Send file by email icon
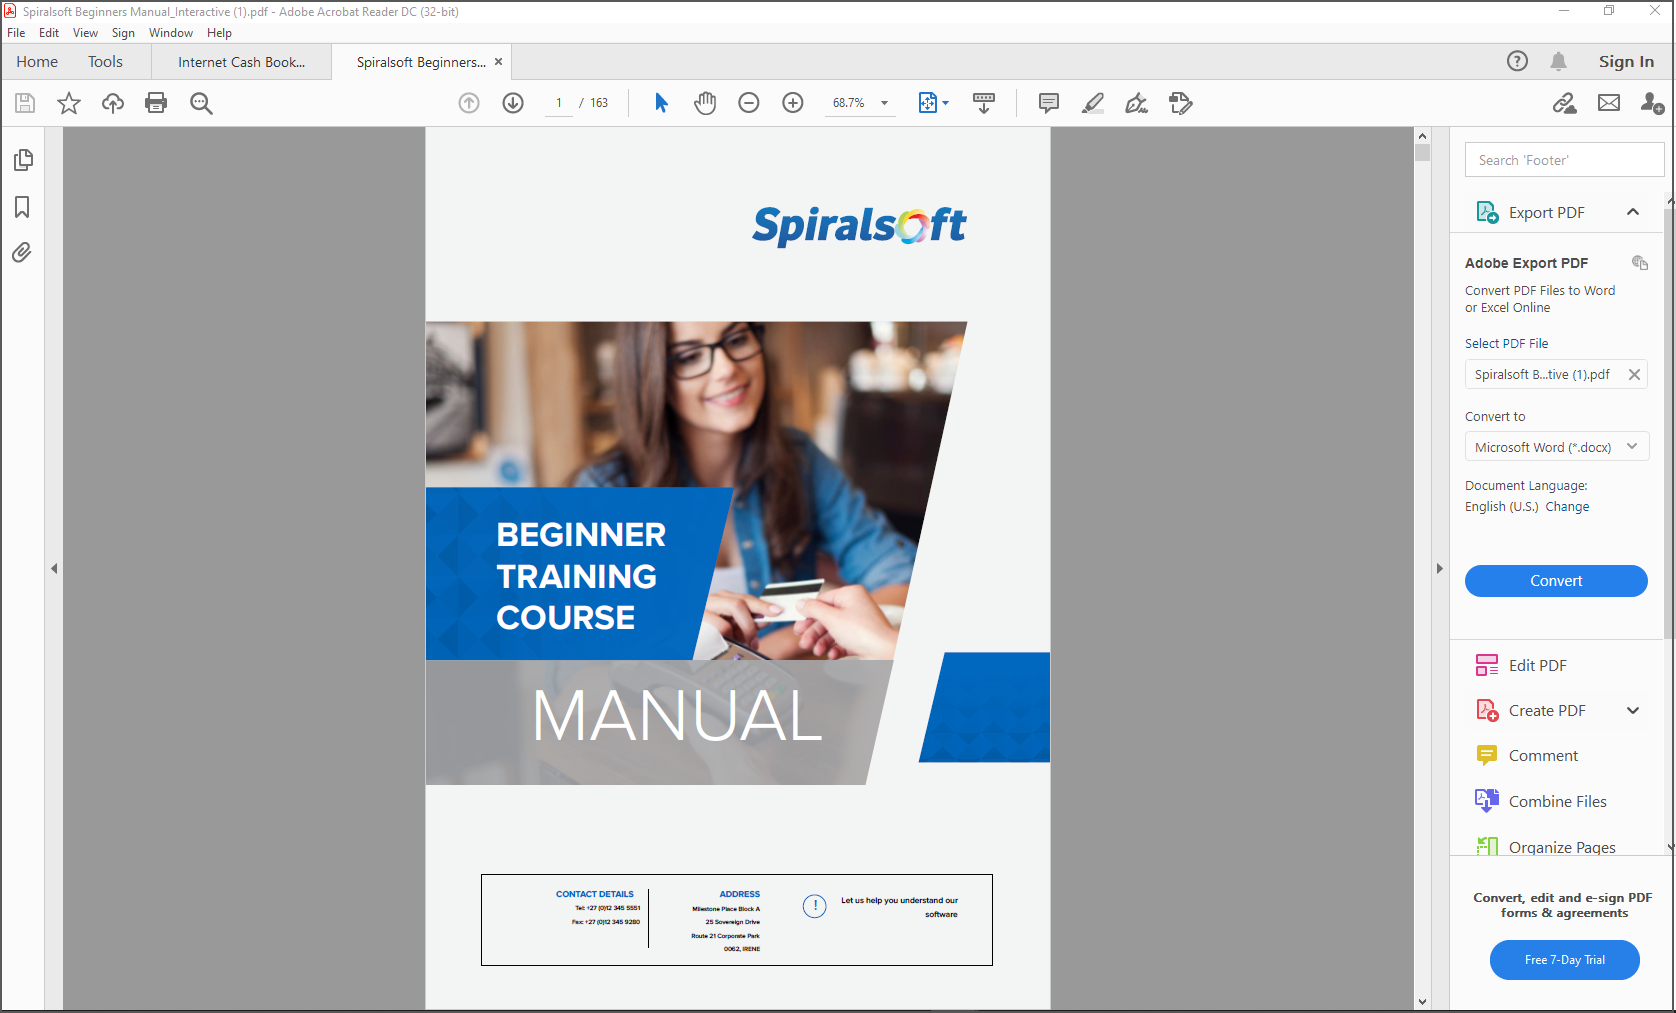 (1609, 103)
